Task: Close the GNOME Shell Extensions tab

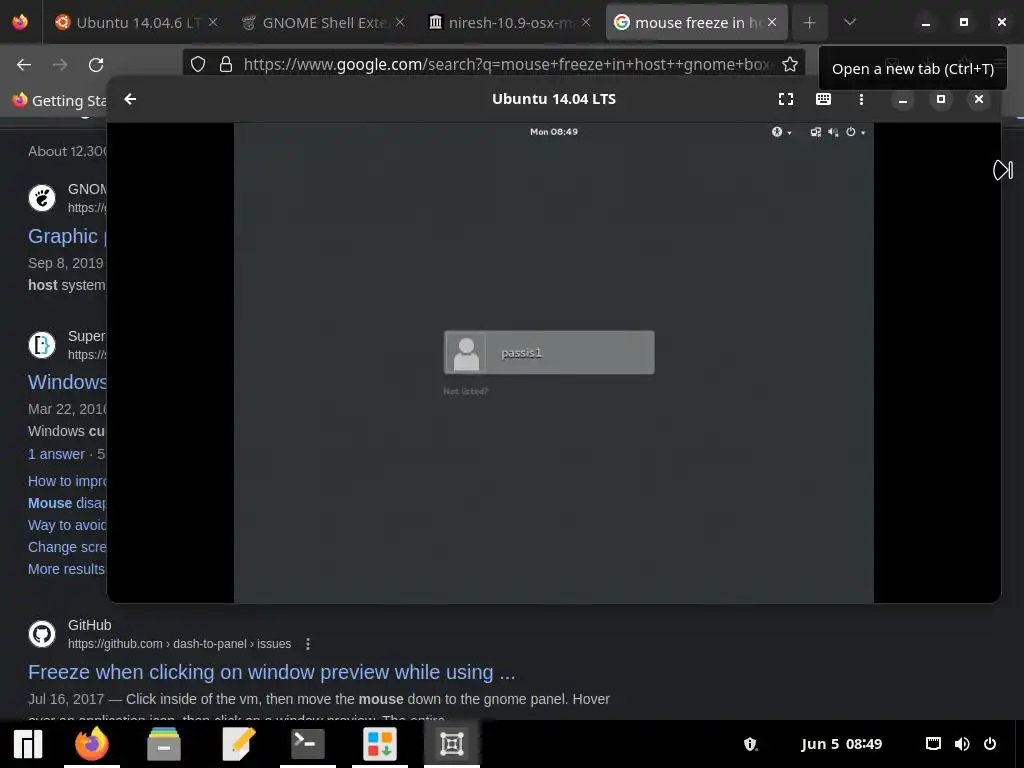Action: (x=400, y=22)
